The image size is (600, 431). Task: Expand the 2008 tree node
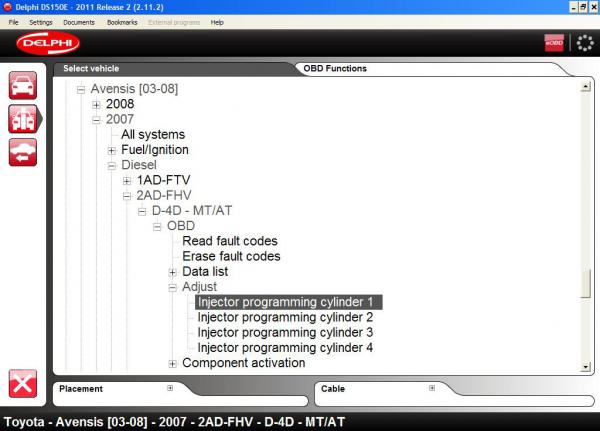point(96,104)
